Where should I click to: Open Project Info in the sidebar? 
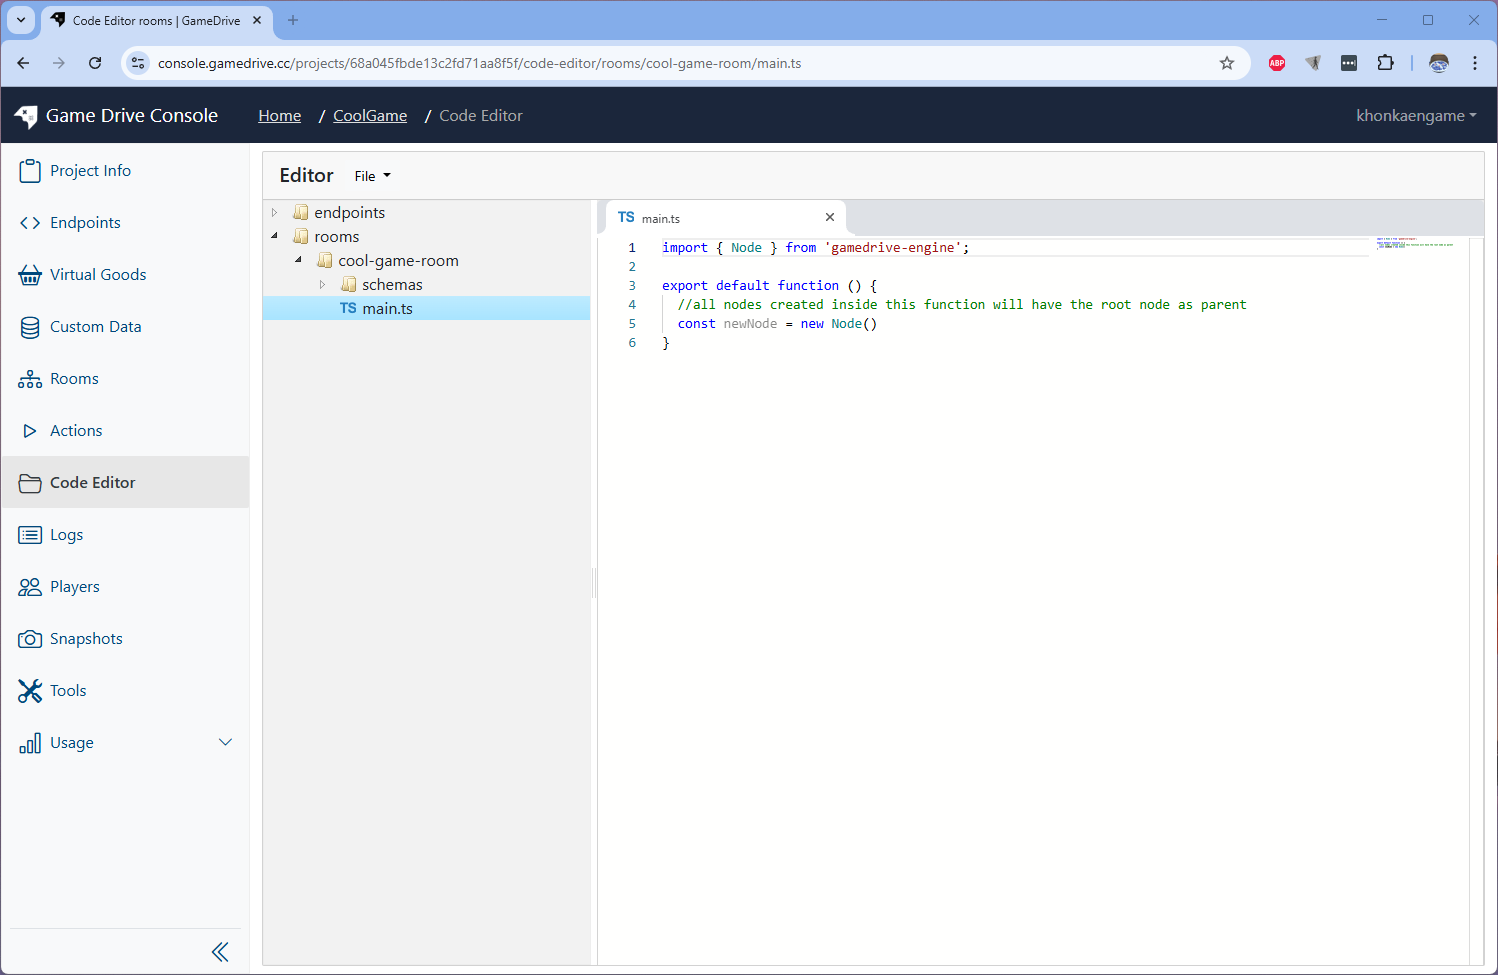92,170
